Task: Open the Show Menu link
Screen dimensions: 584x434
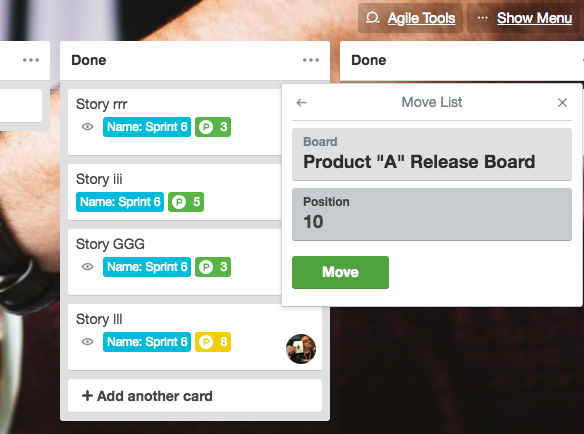Action: click(534, 18)
